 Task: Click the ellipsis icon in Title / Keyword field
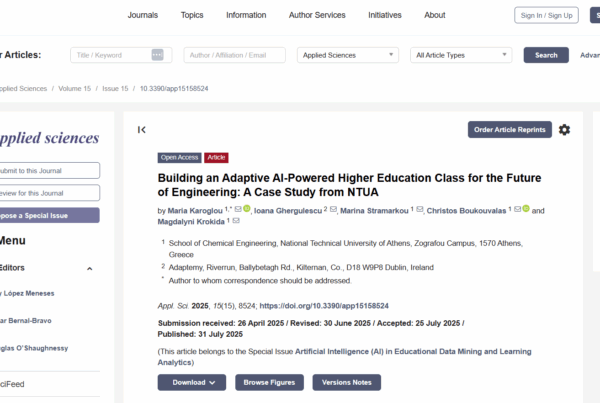[x=157, y=55]
